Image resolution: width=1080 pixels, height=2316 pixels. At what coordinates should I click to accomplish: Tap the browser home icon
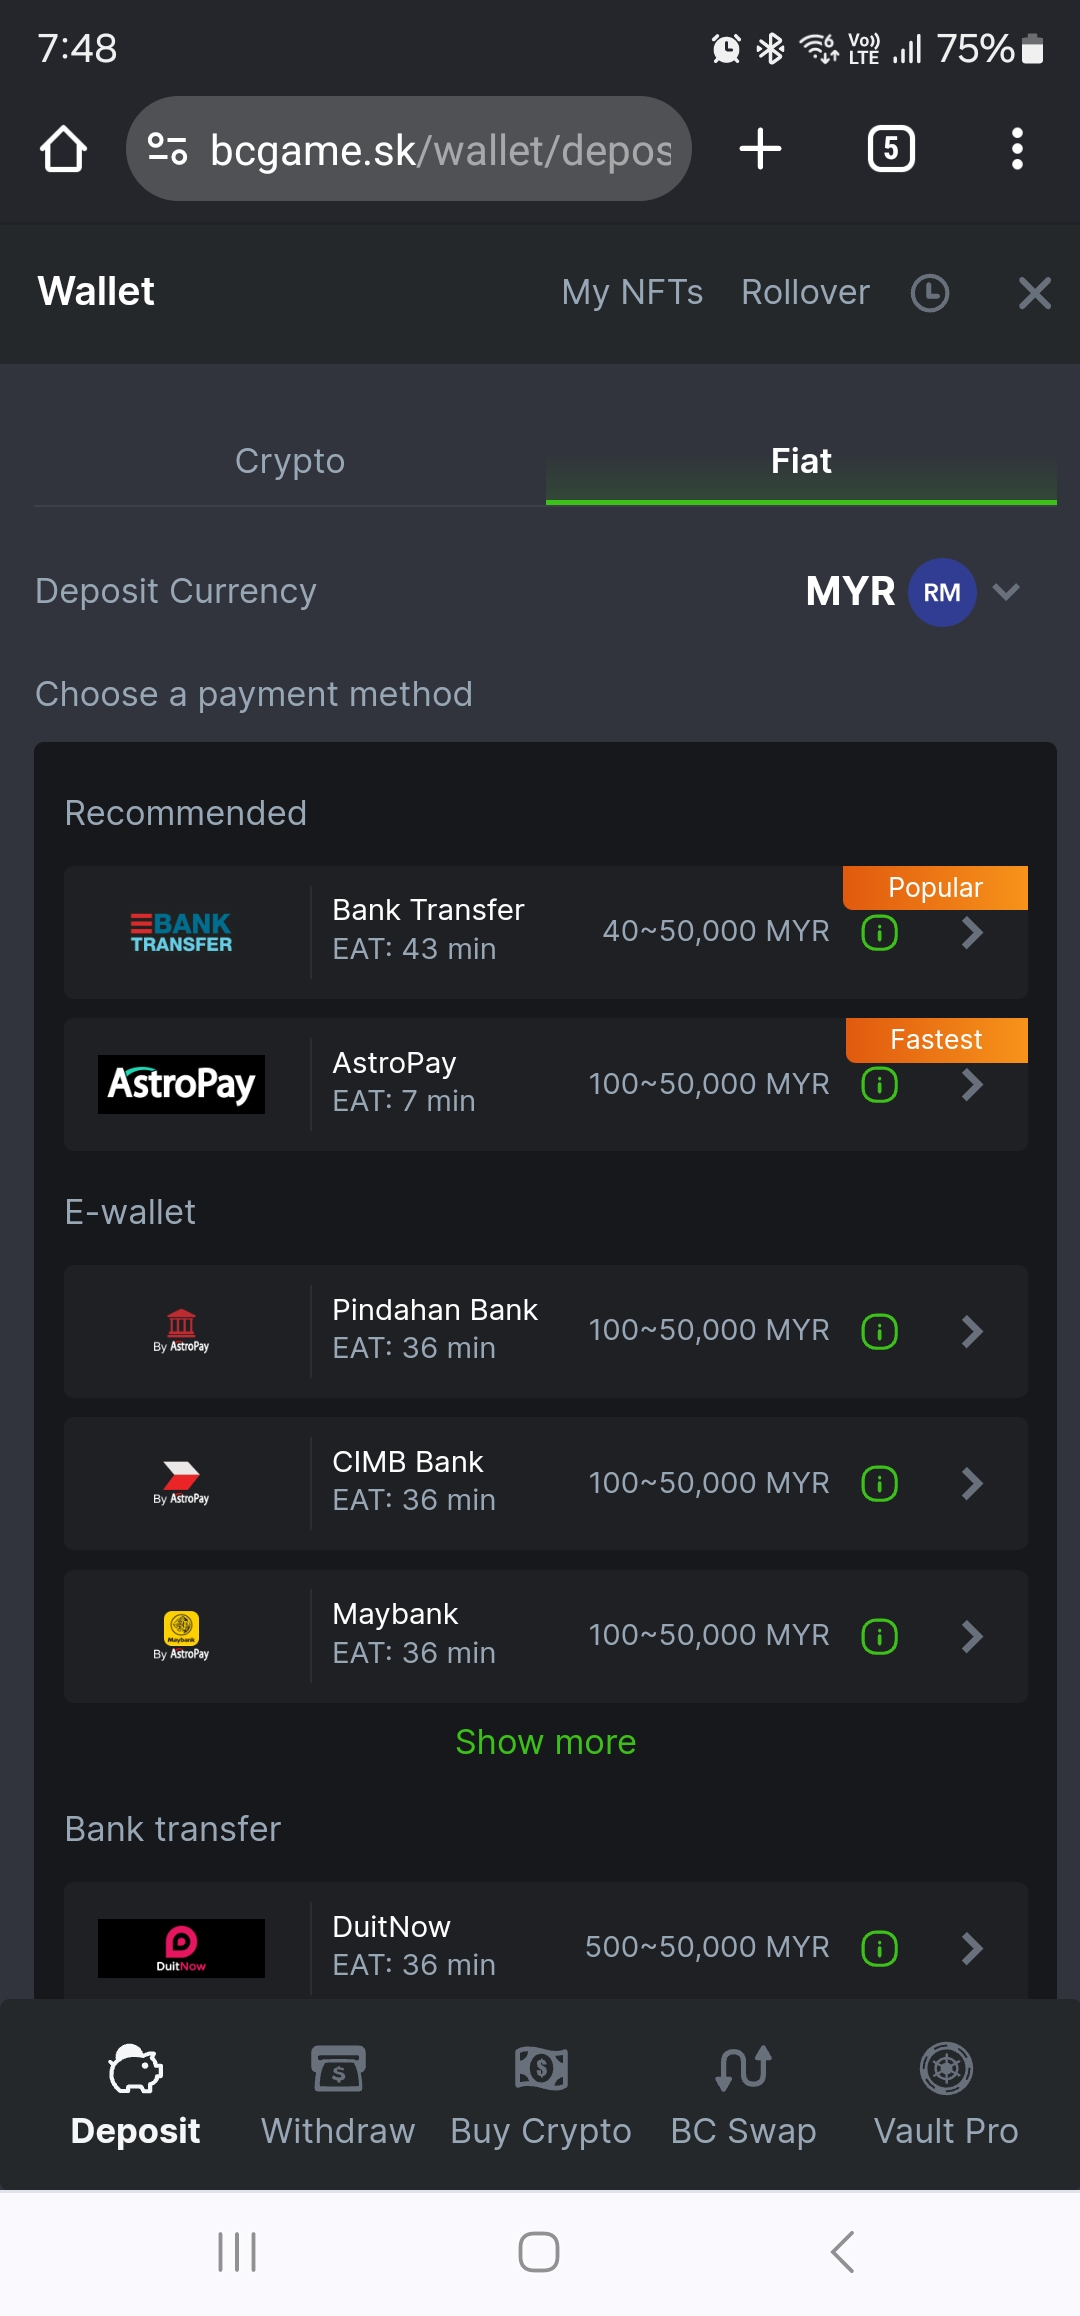63,149
